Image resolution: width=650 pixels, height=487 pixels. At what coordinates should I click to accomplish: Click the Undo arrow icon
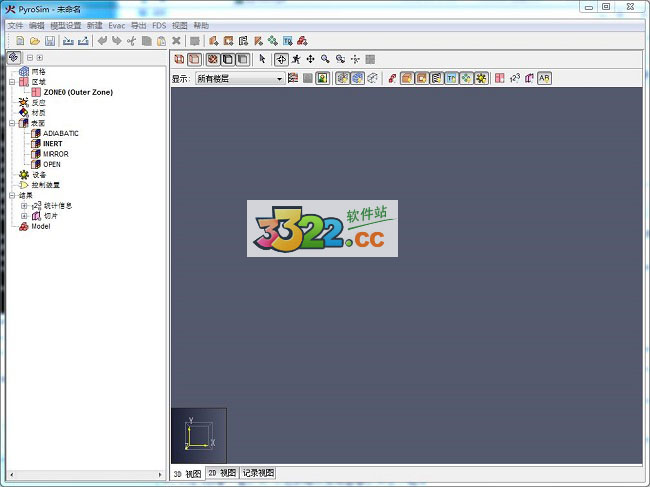click(x=102, y=41)
